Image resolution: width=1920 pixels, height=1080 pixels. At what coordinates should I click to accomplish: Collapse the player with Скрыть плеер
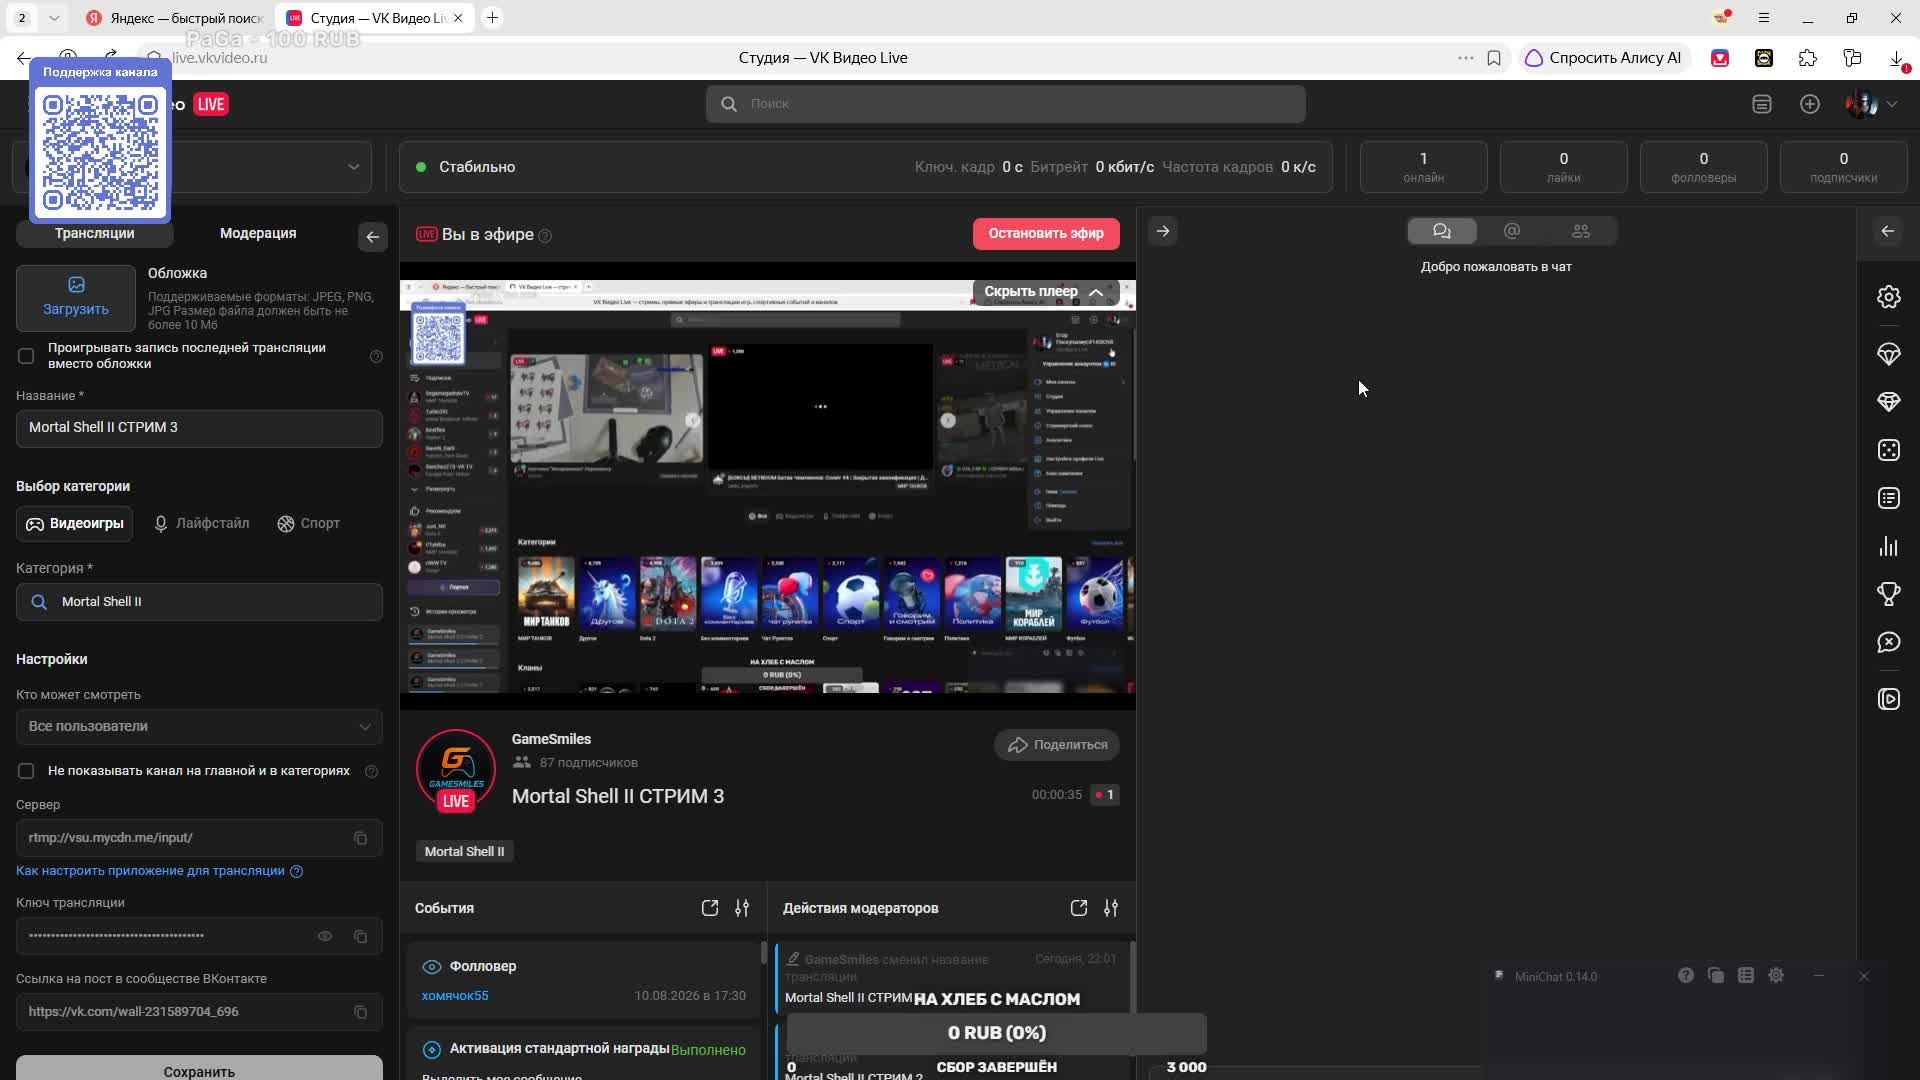(x=1044, y=292)
